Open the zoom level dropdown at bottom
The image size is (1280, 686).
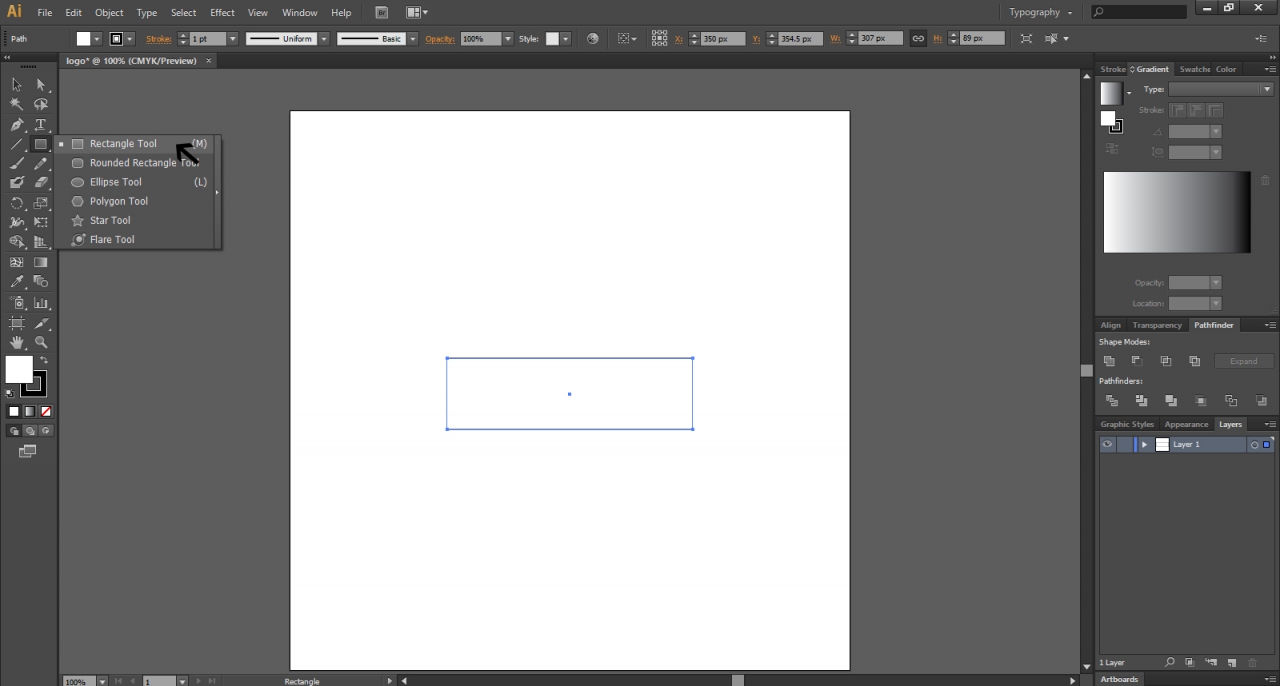102,681
